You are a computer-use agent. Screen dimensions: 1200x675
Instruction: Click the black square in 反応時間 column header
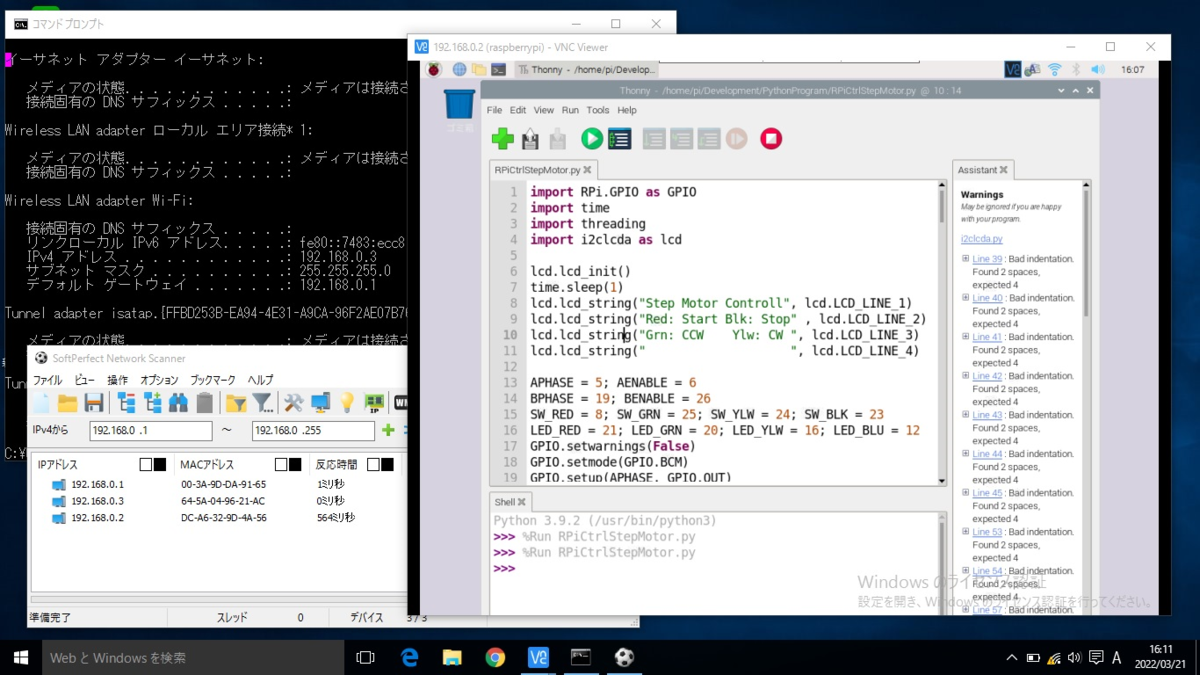(387, 465)
